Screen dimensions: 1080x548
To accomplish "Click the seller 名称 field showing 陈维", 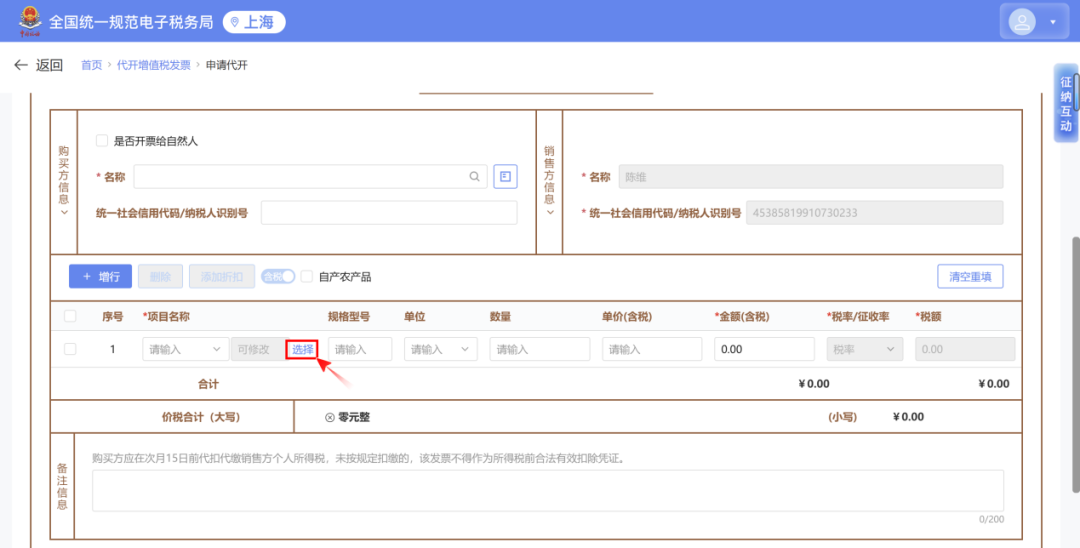I will tap(811, 176).
